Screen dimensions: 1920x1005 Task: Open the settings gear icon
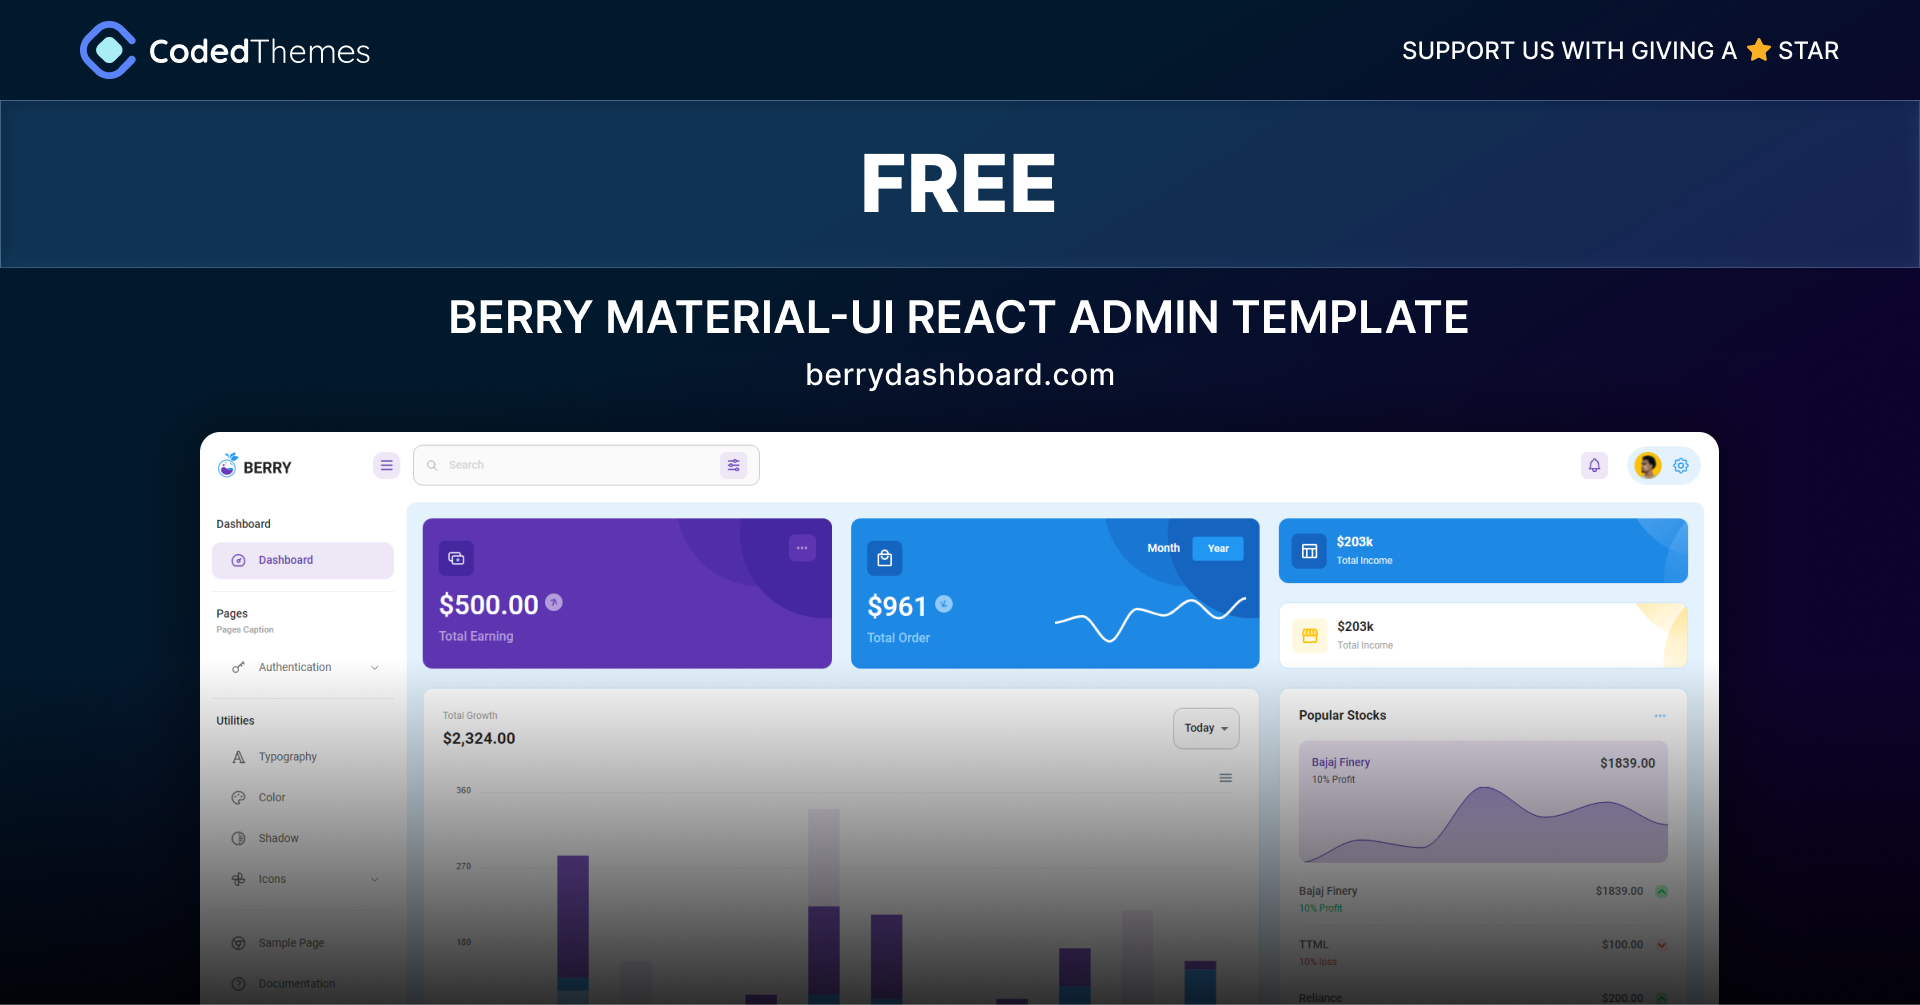click(1681, 465)
